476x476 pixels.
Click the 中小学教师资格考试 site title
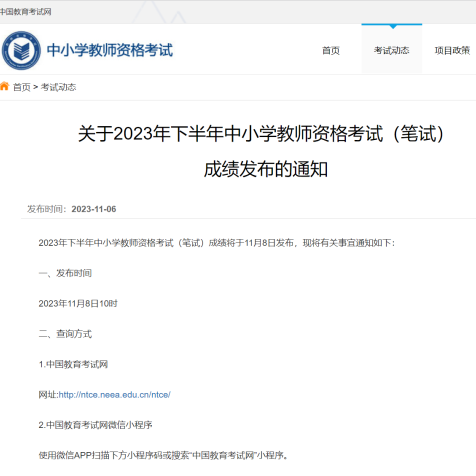(x=110, y=50)
